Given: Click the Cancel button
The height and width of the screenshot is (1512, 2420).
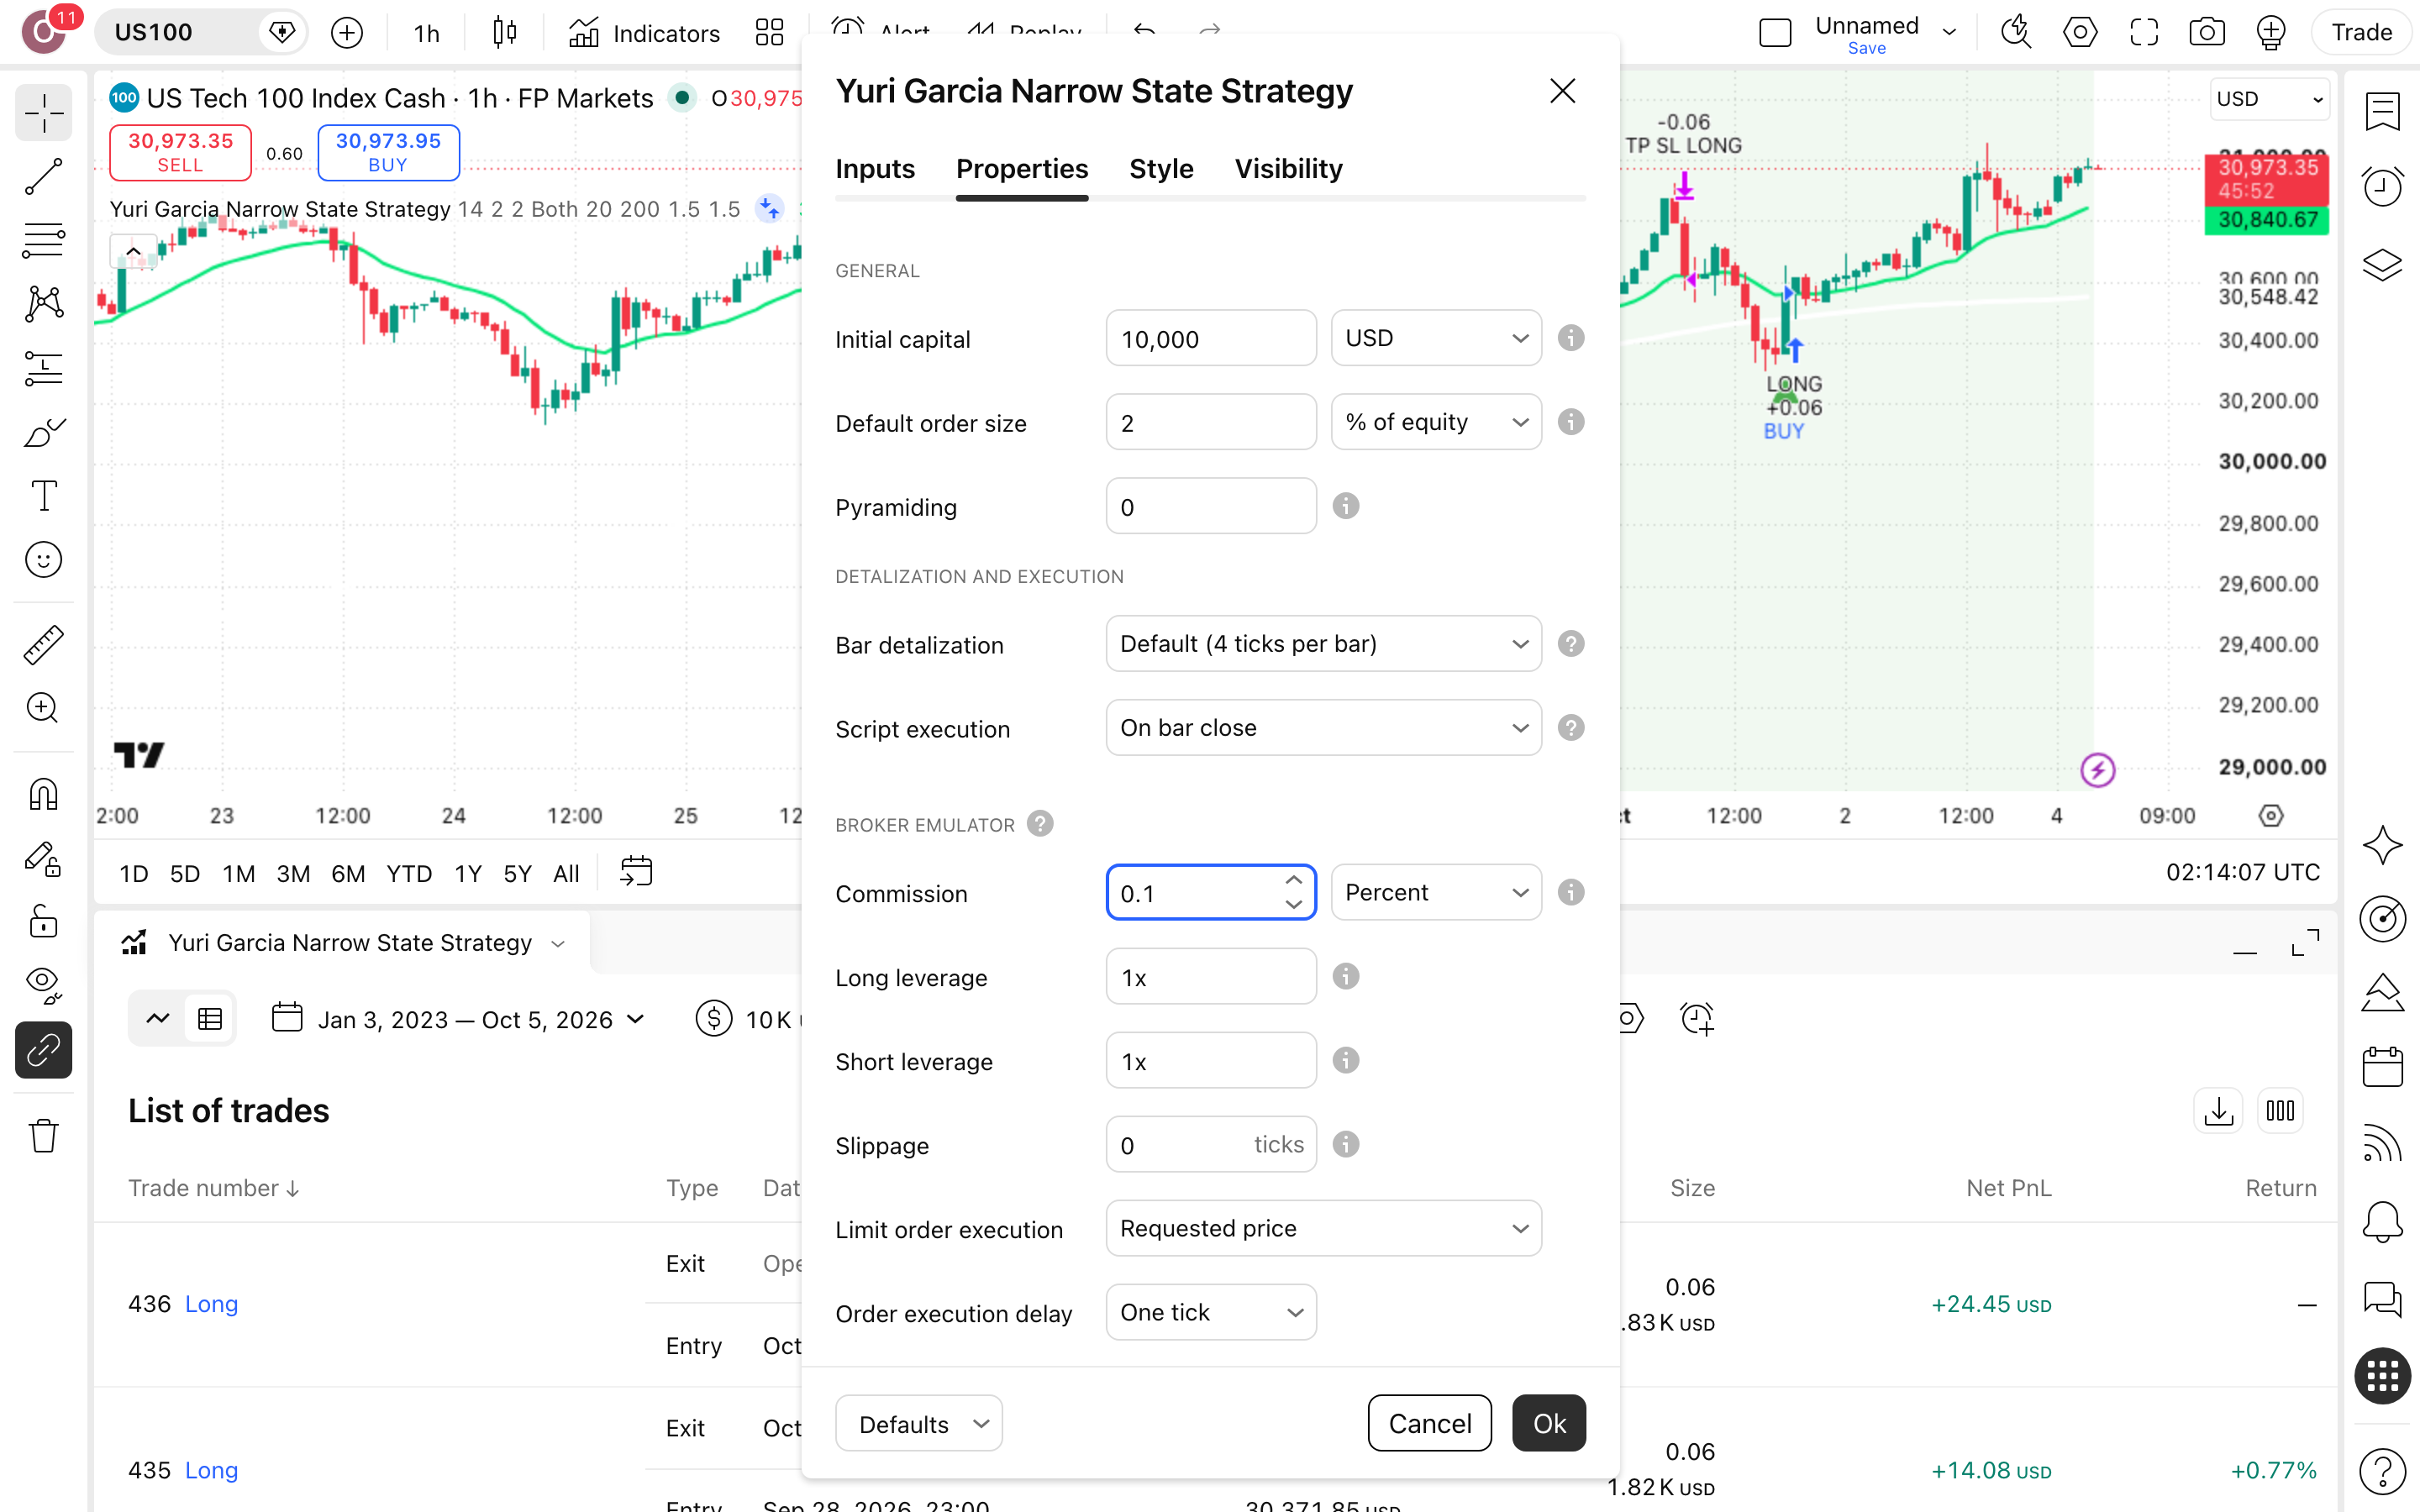Looking at the screenshot, I should tap(1429, 1423).
